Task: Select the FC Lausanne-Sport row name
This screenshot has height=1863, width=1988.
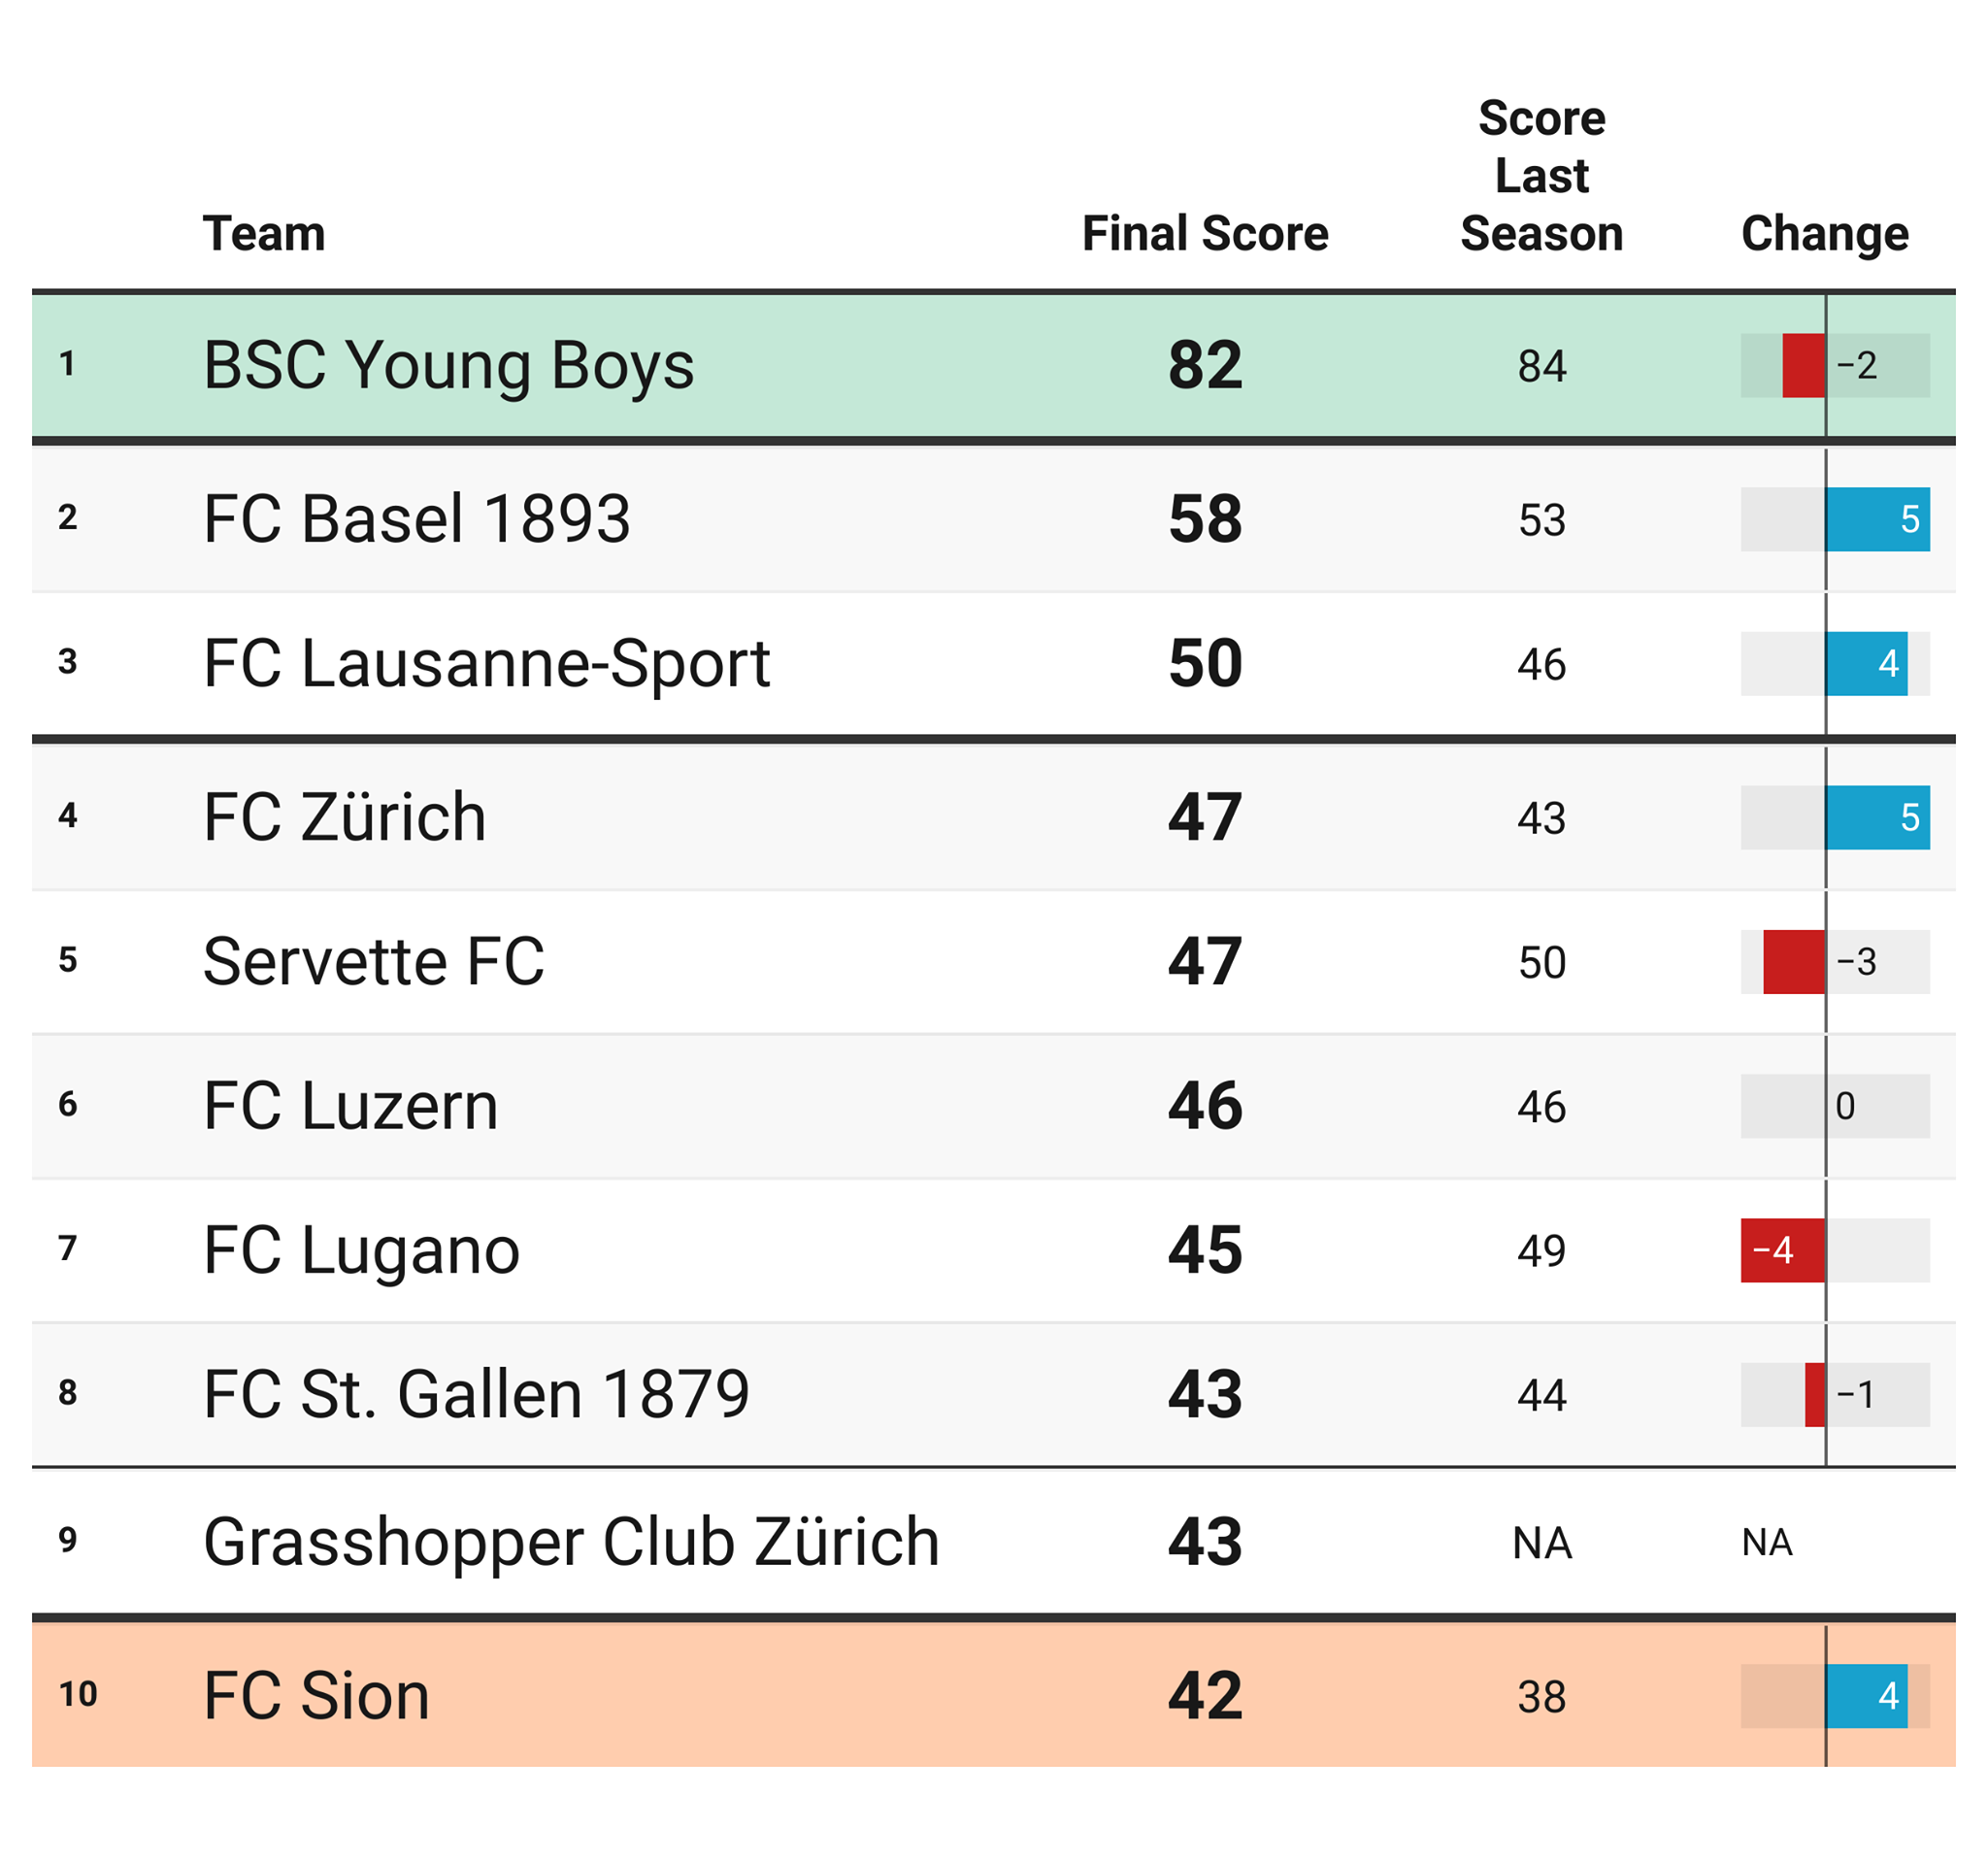Action: (486, 663)
